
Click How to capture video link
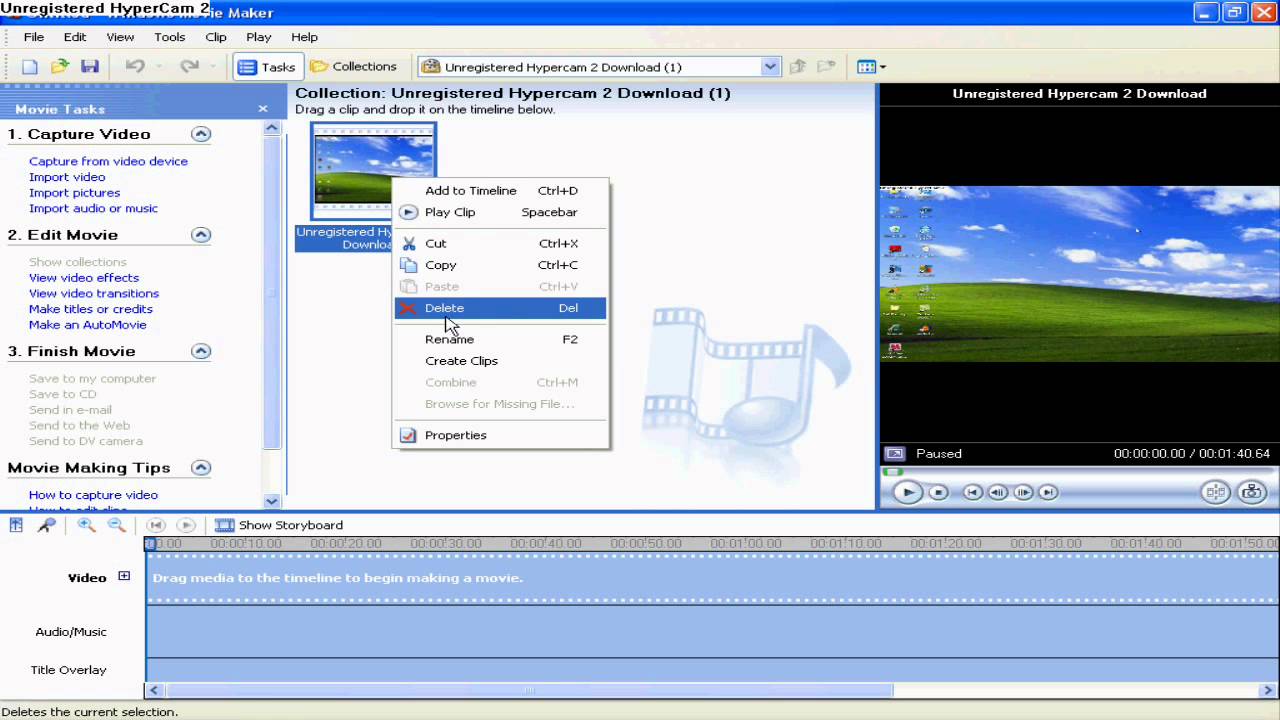pyautogui.click(x=93, y=495)
